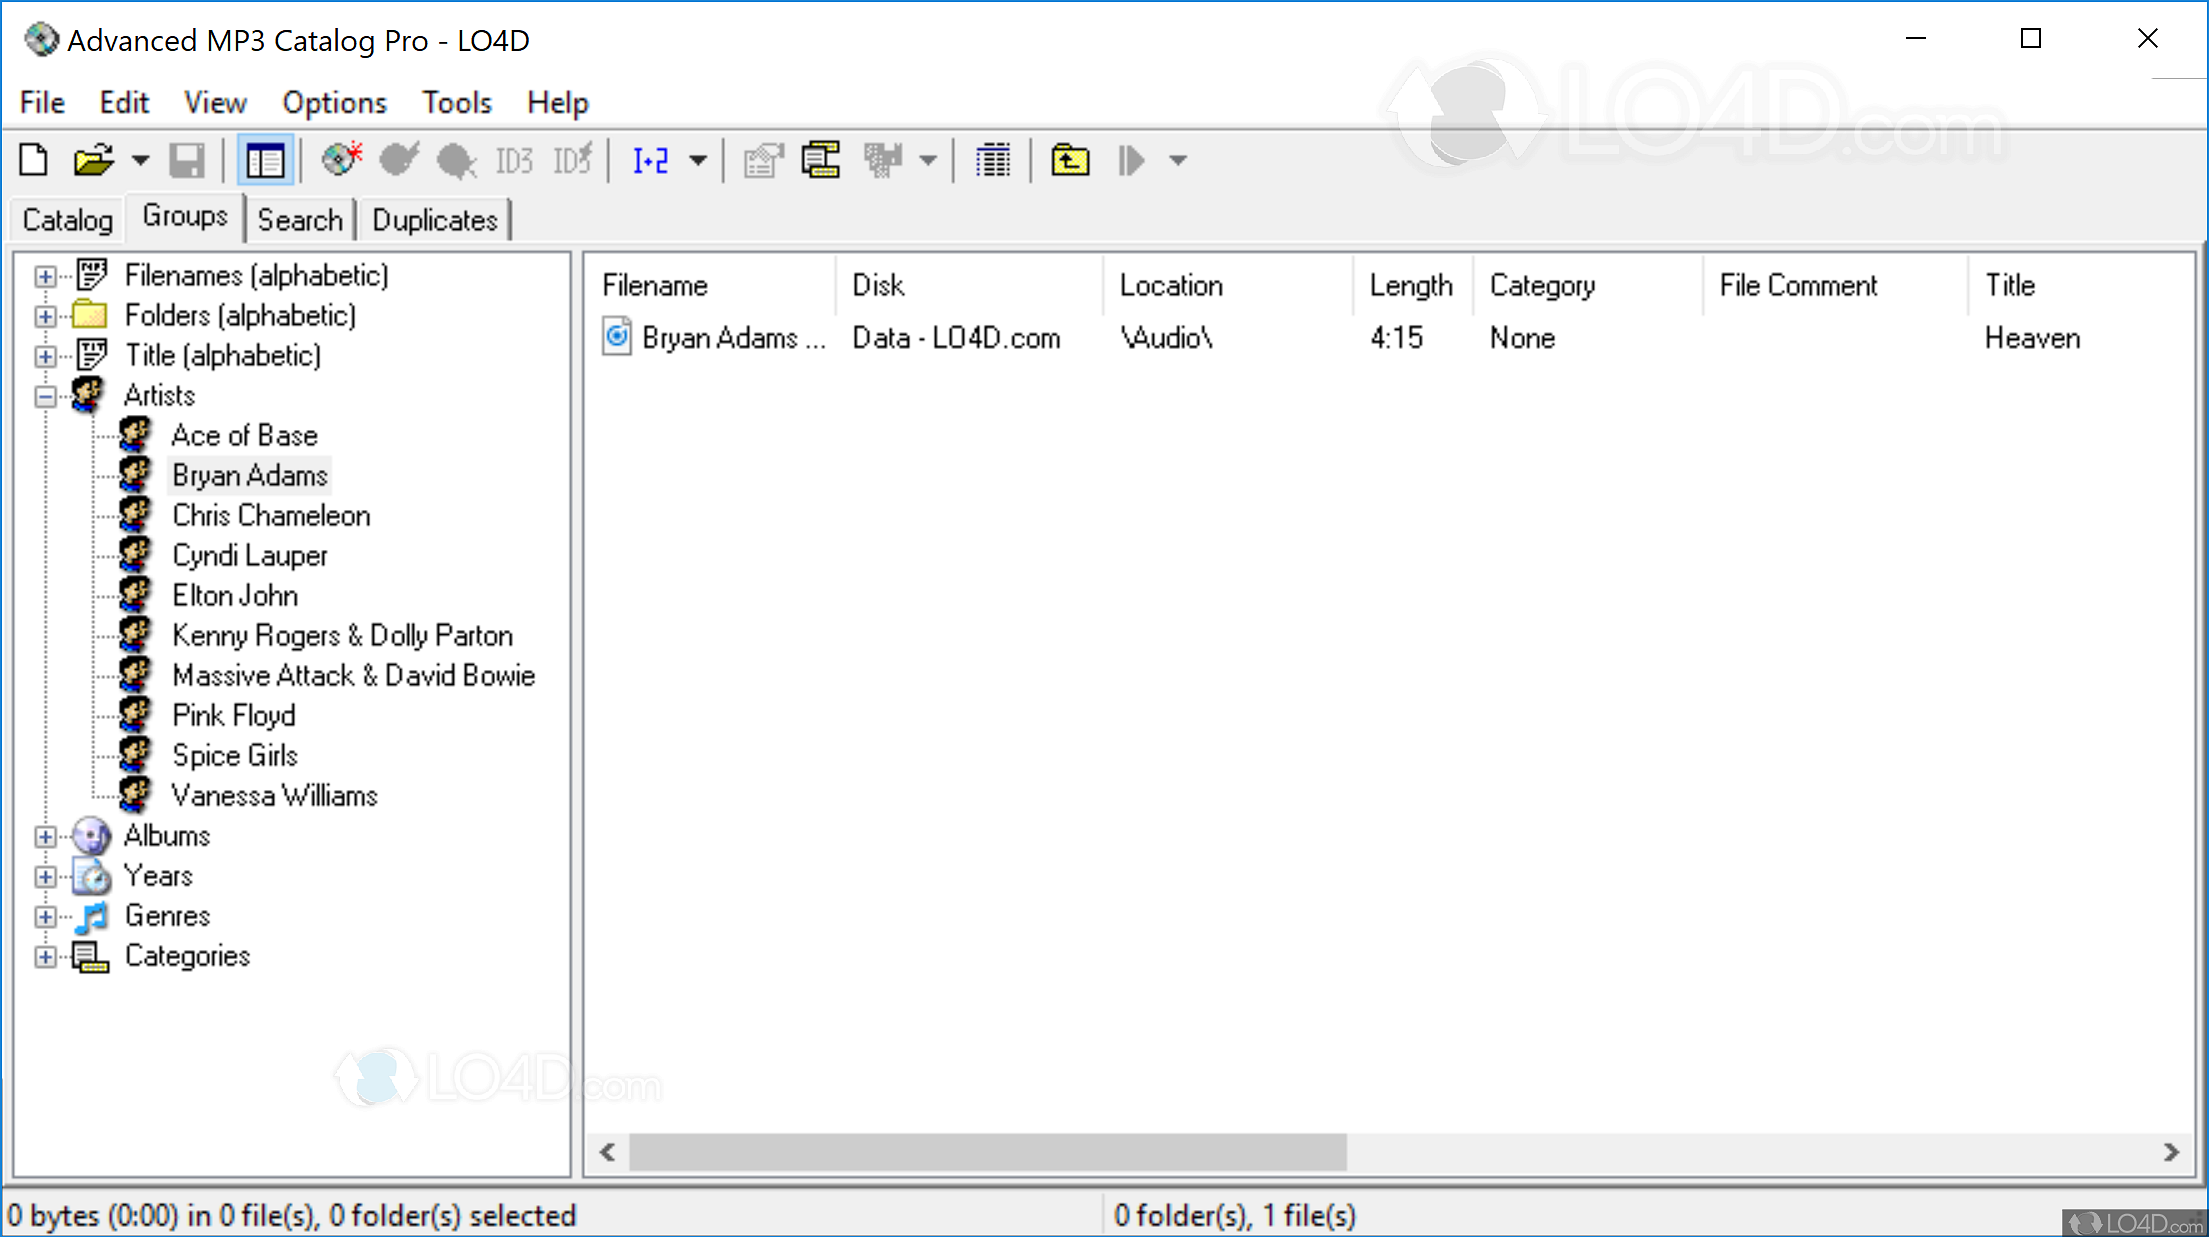Toggle the tree panel layout button

tap(265, 160)
